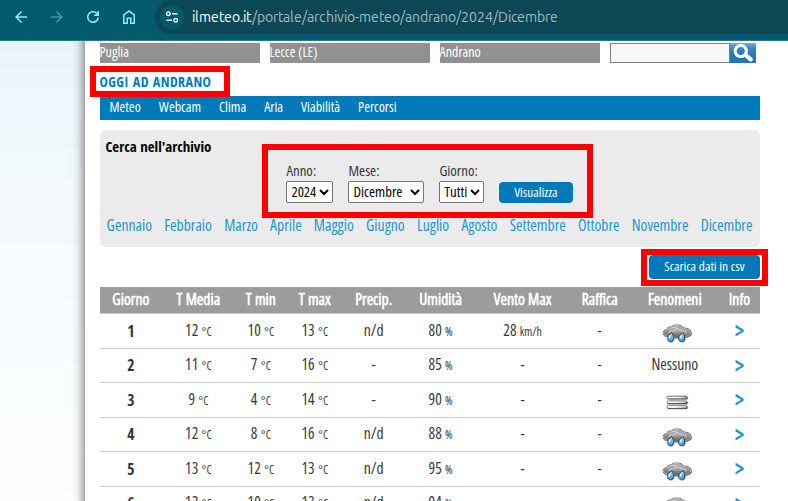The image size is (788, 501).
Task: Click the Umidità column header
Action: pos(440,300)
